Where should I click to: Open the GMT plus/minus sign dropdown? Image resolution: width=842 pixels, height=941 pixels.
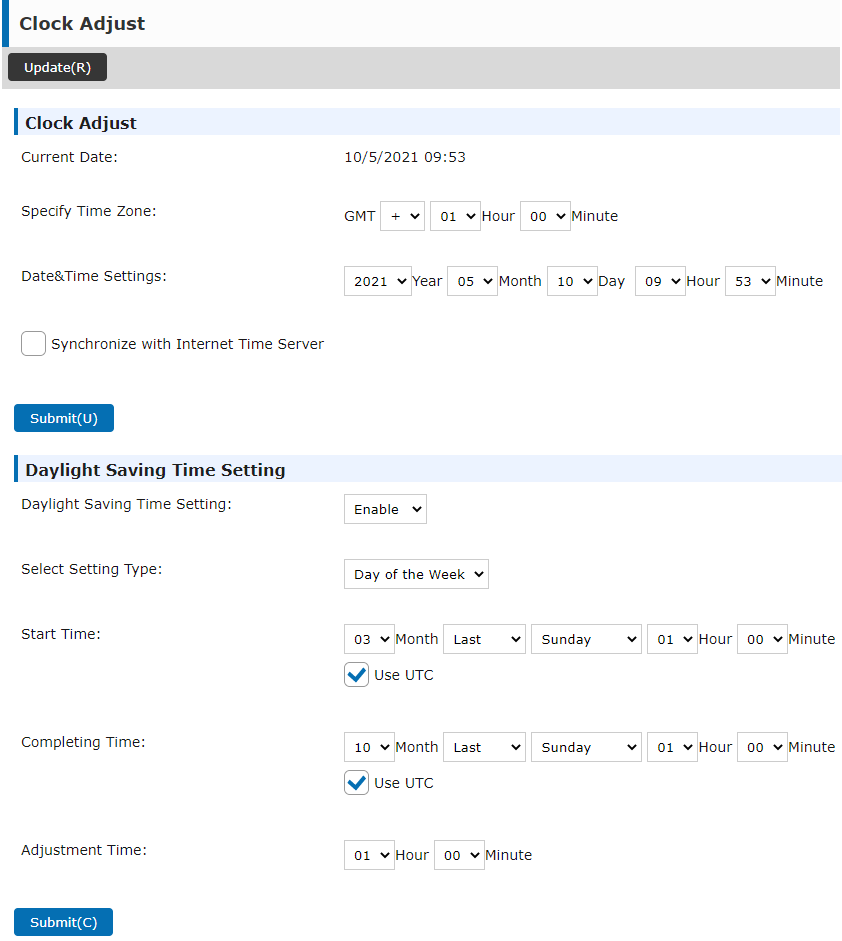coord(402,215)
